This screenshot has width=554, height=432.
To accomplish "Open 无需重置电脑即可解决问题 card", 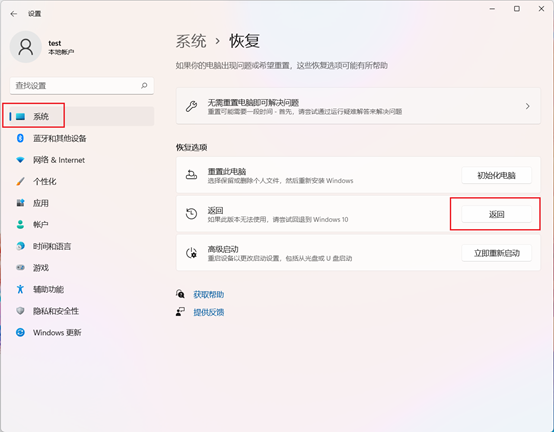I will (x=358, y=106).
